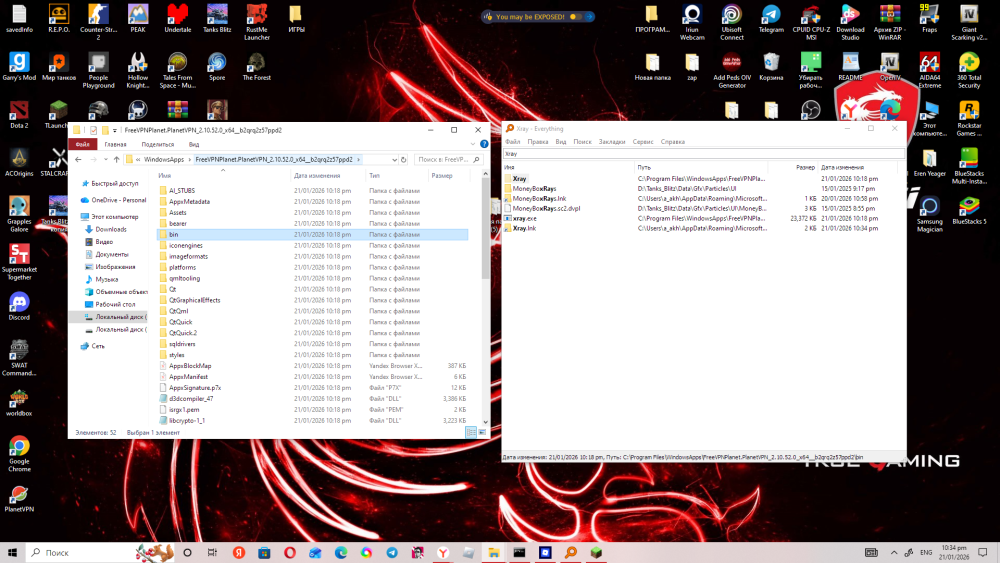Switch Explorer to large icons view
1000x563 pixels.
[482, 432]
